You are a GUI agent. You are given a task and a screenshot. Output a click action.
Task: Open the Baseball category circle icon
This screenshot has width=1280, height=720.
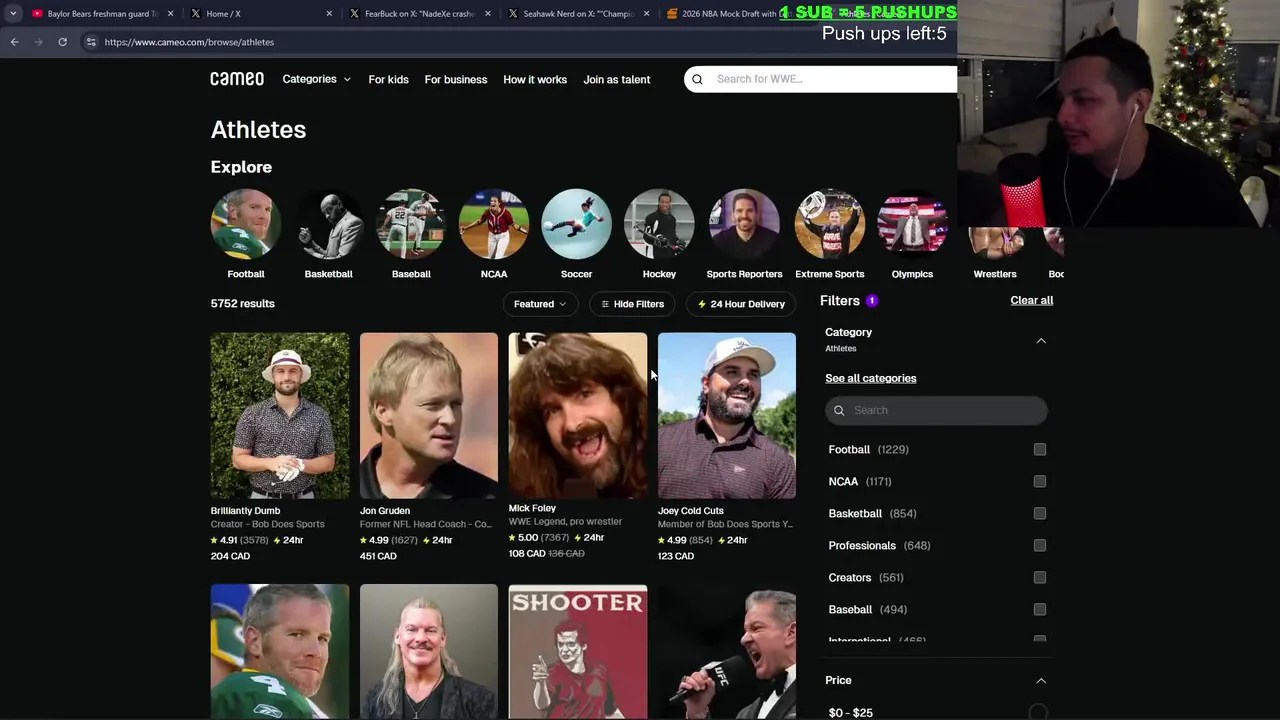click(411, 224)
